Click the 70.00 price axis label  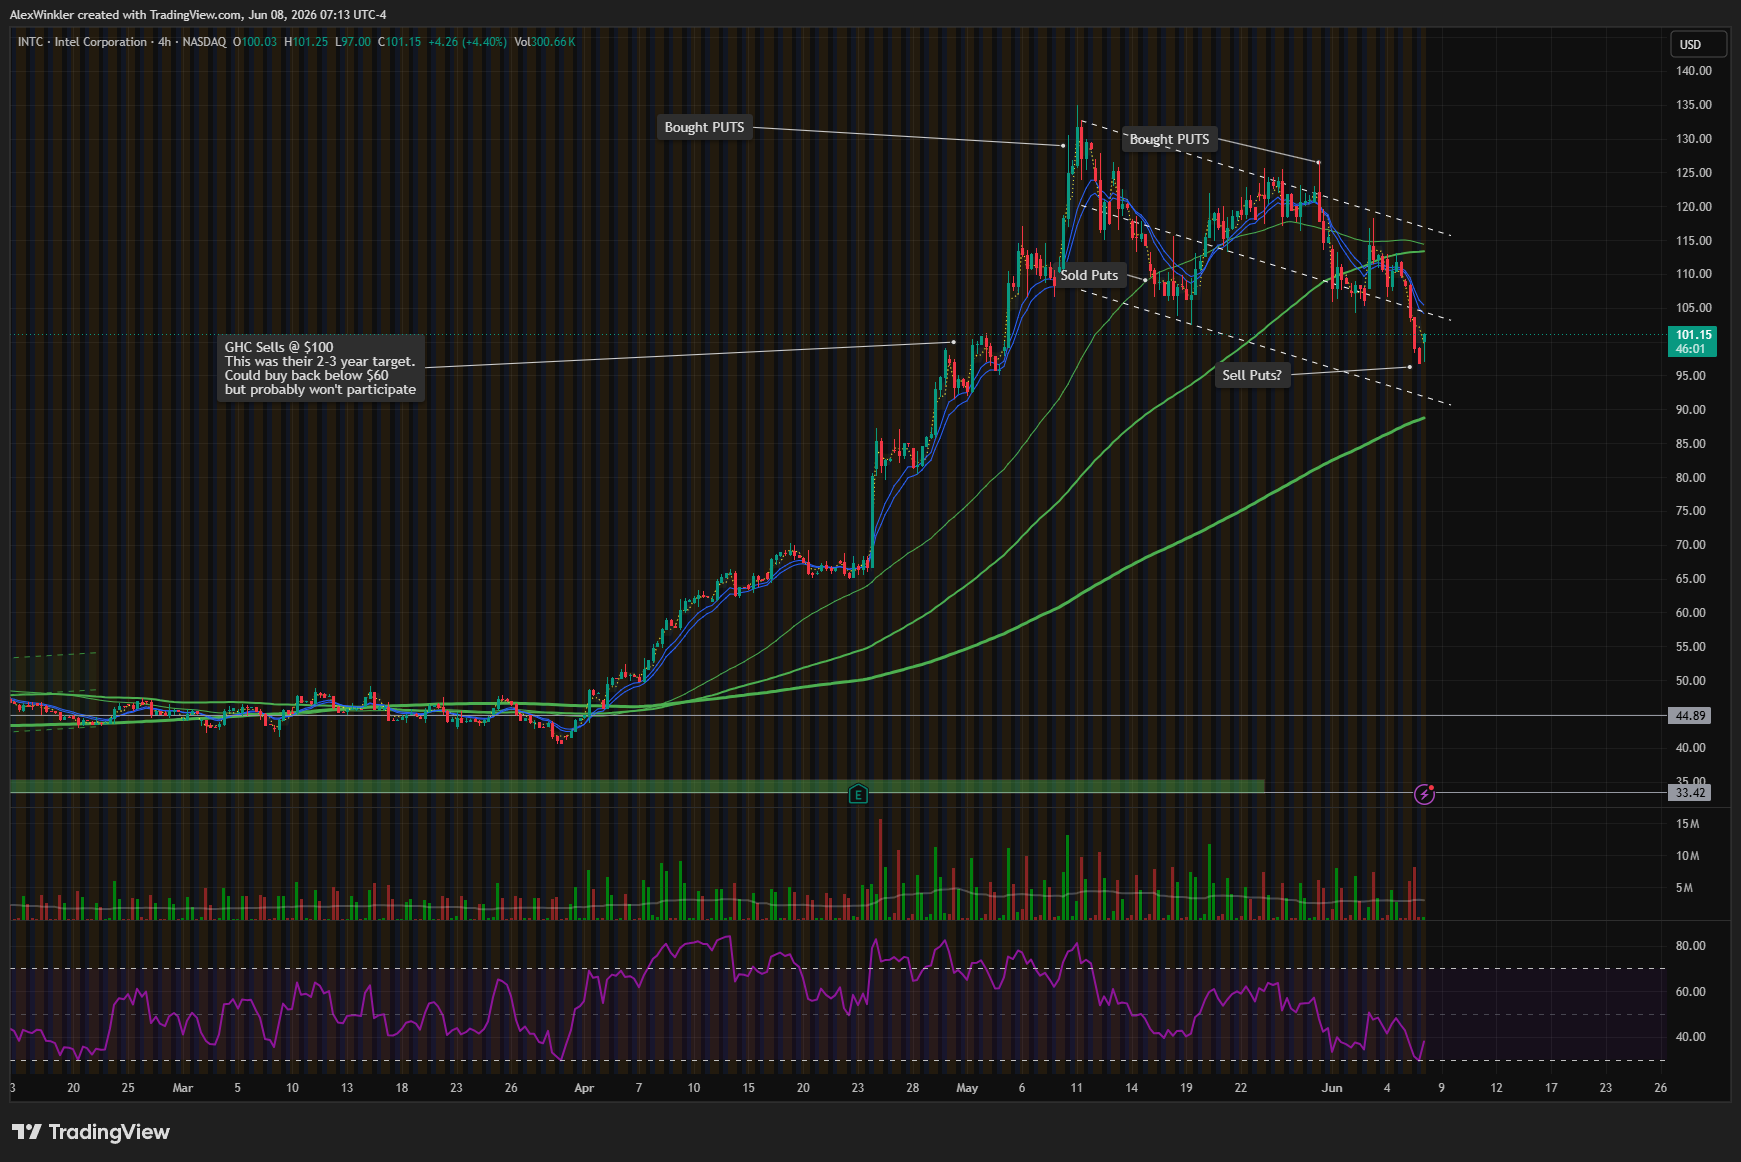[1691, 545]
